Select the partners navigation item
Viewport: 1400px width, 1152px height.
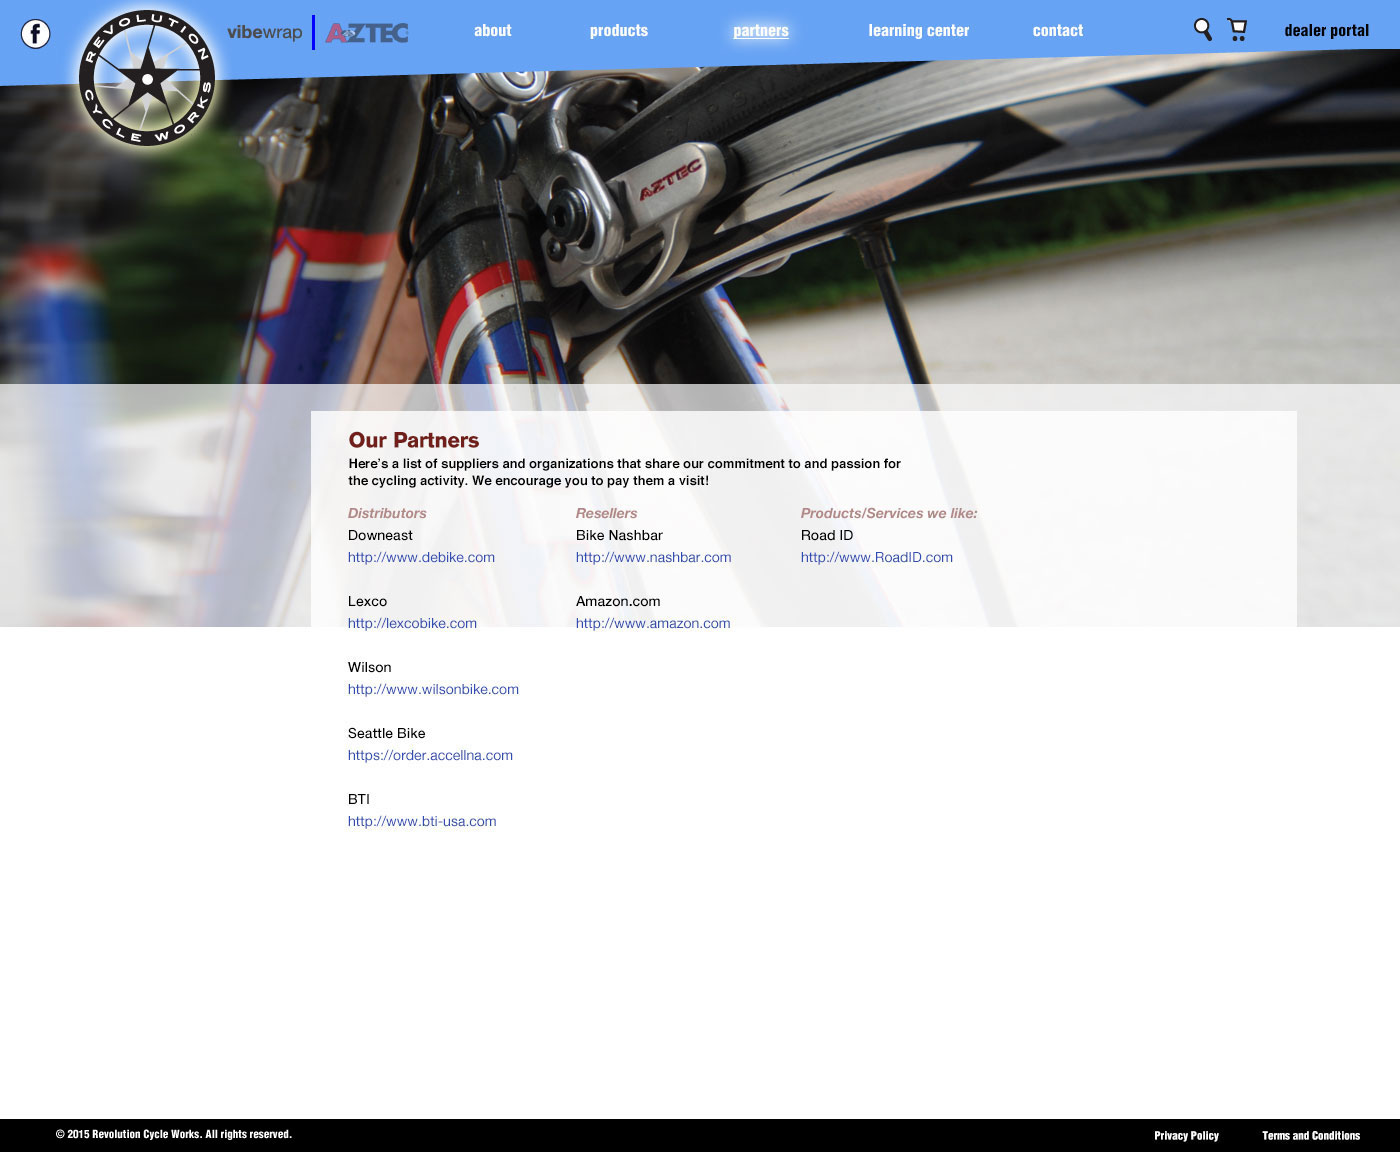coord(760,31)
